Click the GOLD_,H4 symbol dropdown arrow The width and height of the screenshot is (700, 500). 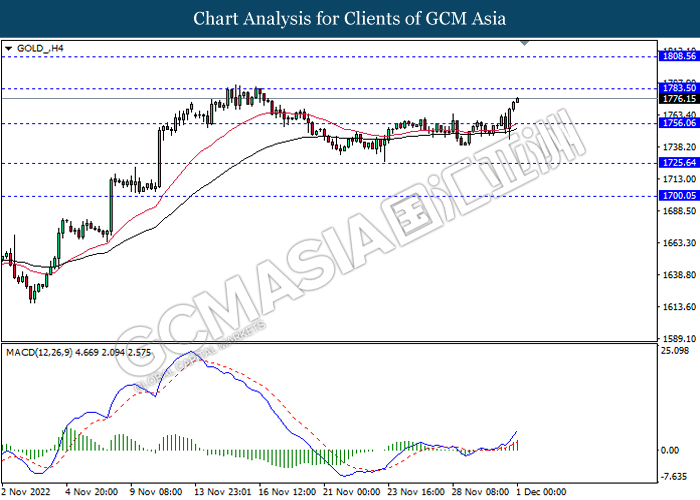point(8,49)
